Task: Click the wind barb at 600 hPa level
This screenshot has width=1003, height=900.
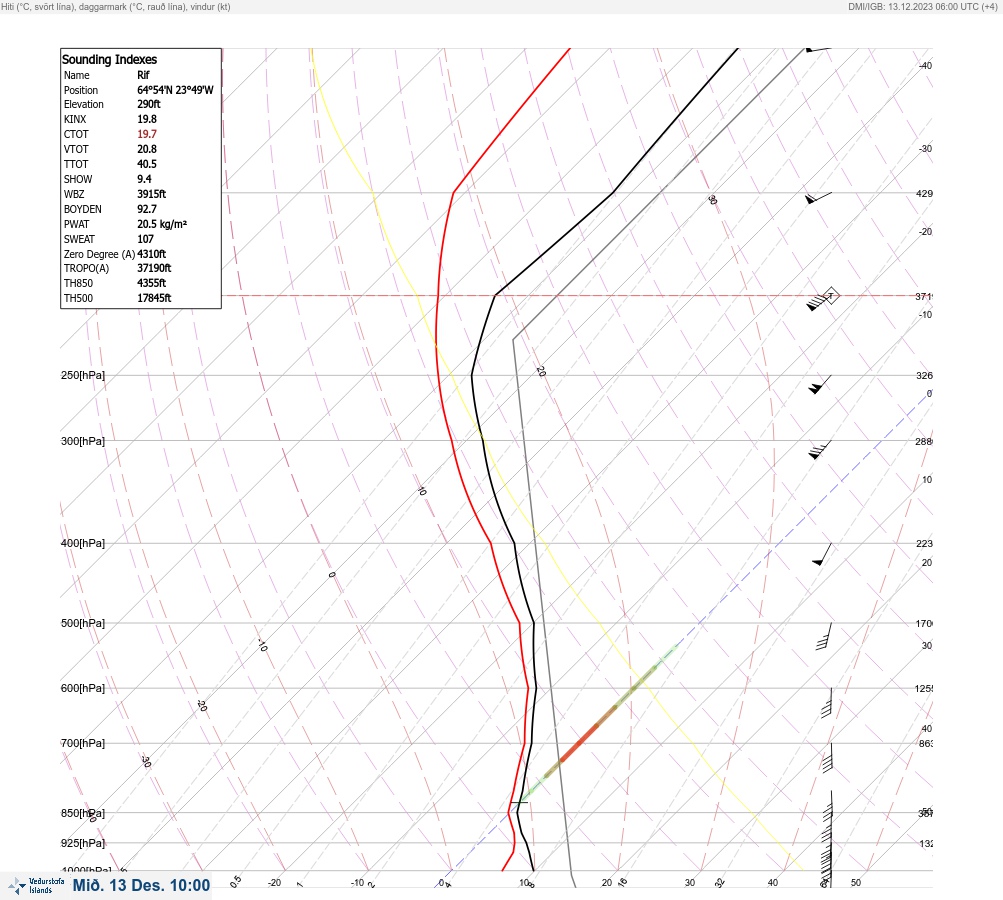Action: pyautogui.click(x=826, y=703)
